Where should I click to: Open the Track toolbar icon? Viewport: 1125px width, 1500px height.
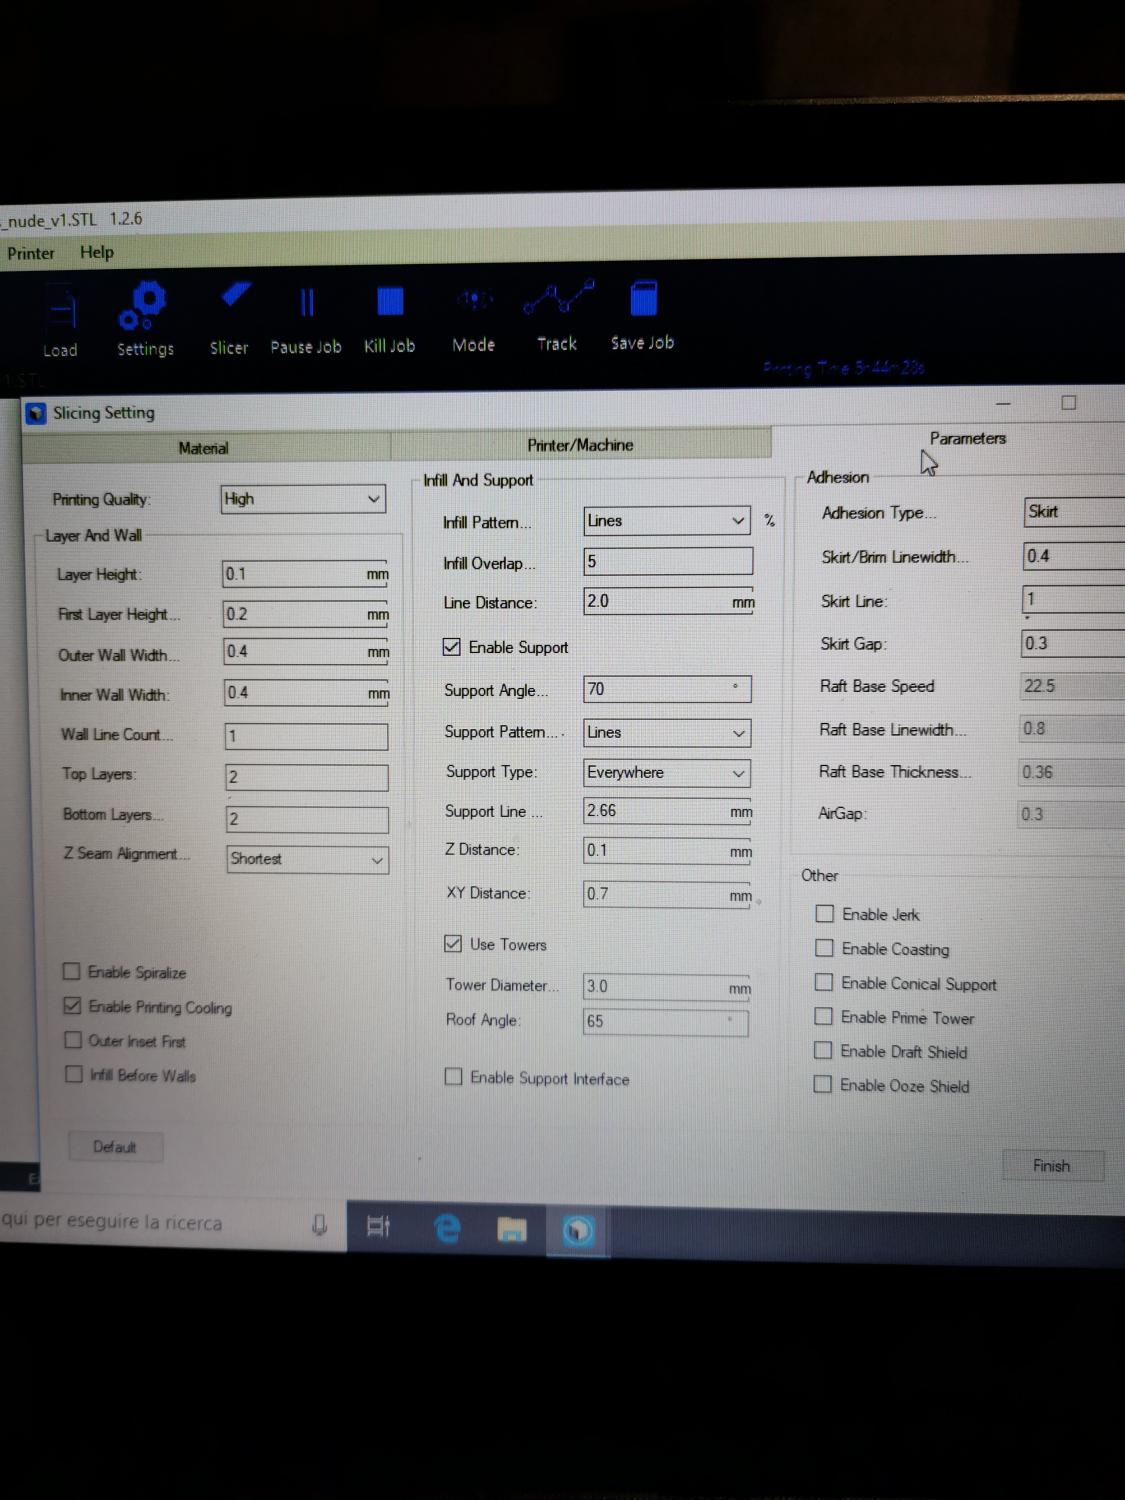(557, 299)
